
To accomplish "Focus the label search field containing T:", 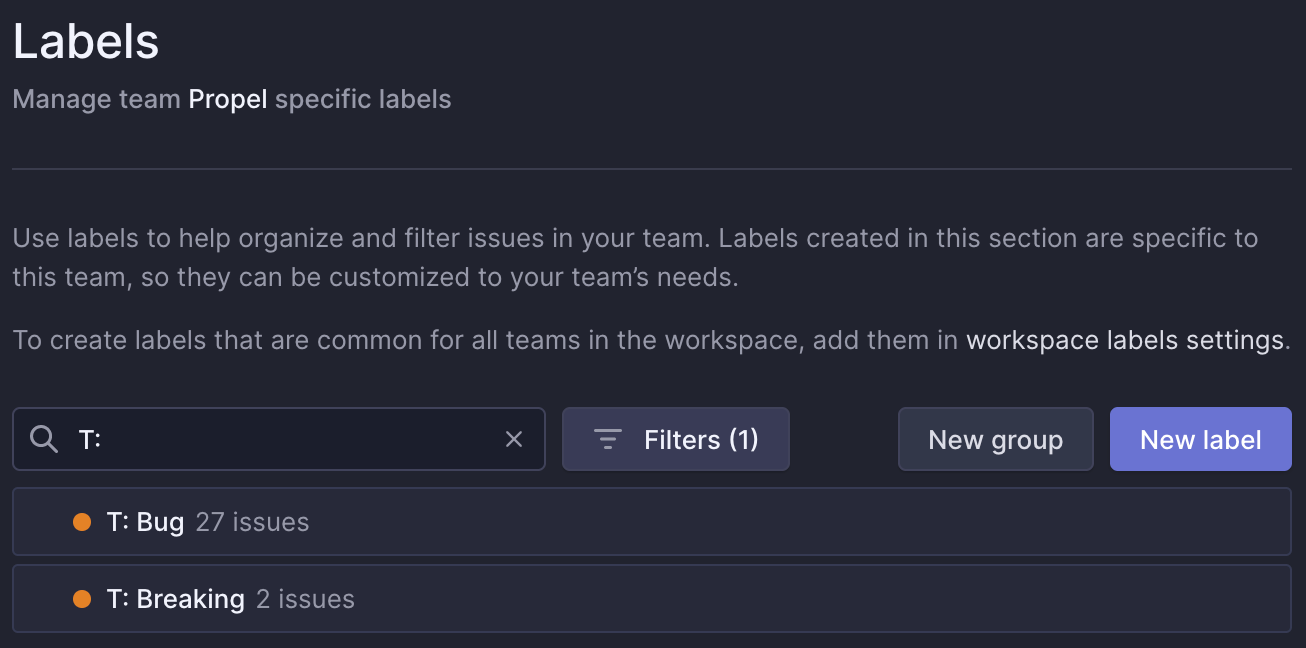I will point(290,439).
